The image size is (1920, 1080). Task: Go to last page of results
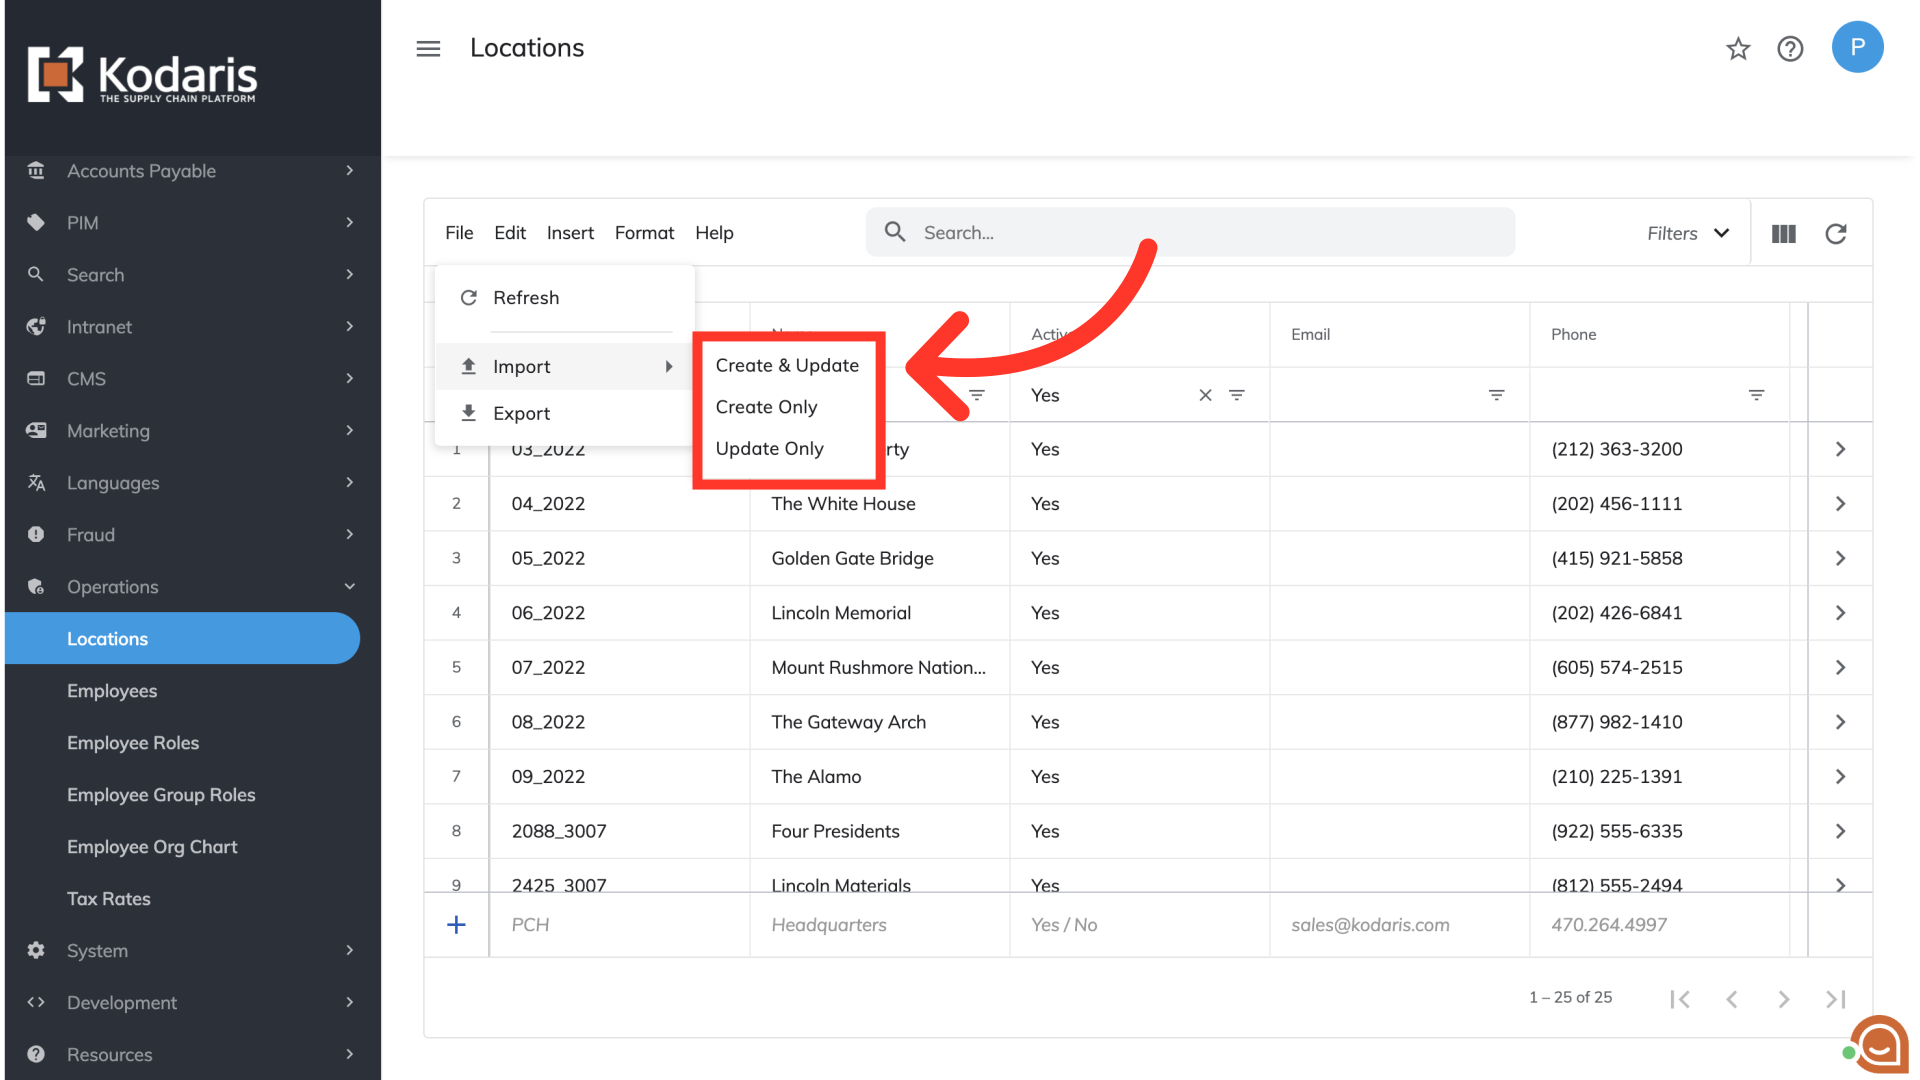click(1835, 998)
